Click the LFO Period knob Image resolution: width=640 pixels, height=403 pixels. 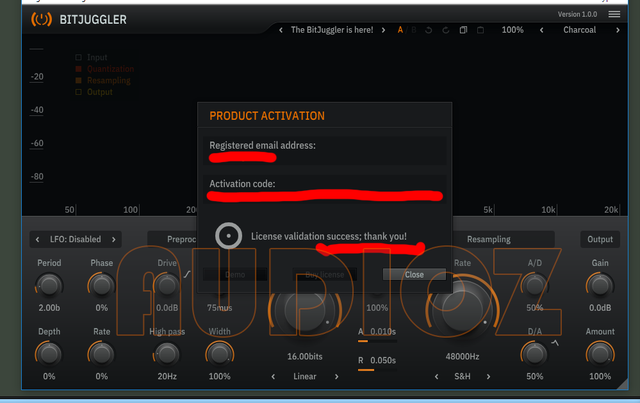tap(49, 285)
